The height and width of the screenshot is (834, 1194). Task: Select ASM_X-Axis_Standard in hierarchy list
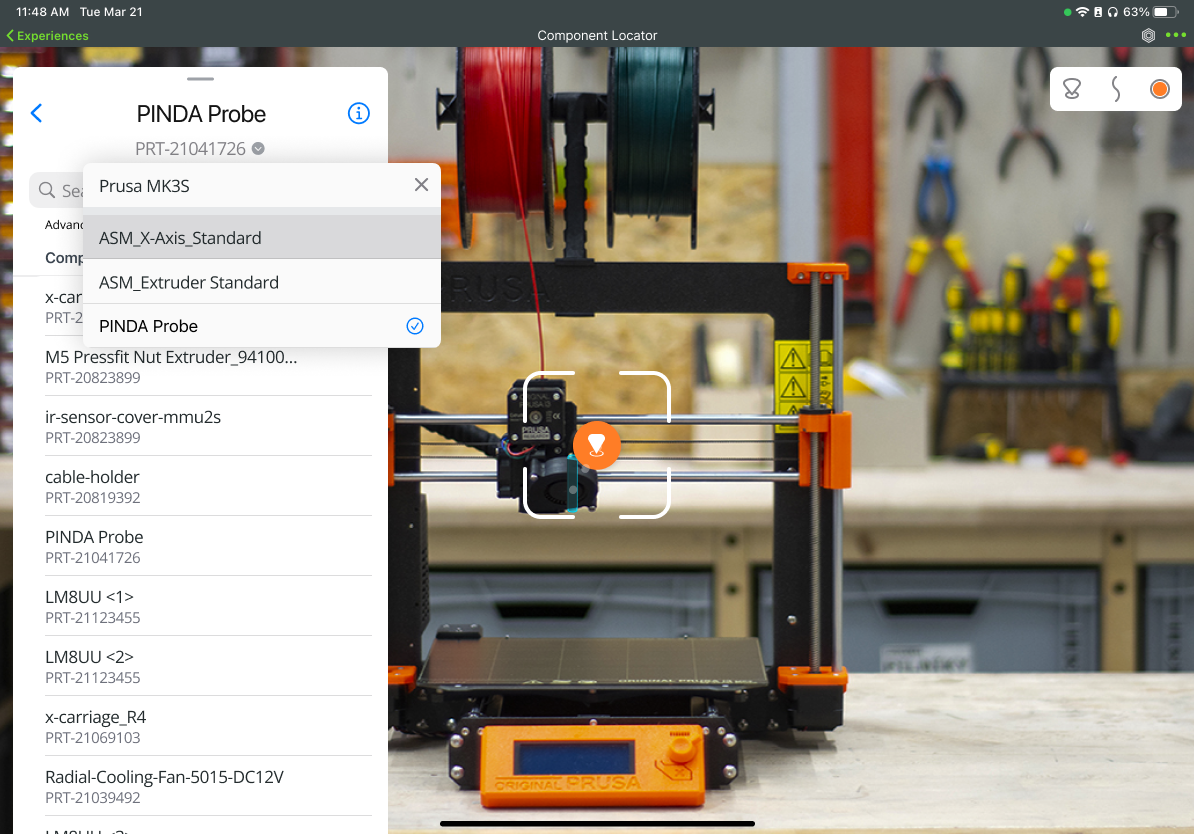tap(262, 238)
